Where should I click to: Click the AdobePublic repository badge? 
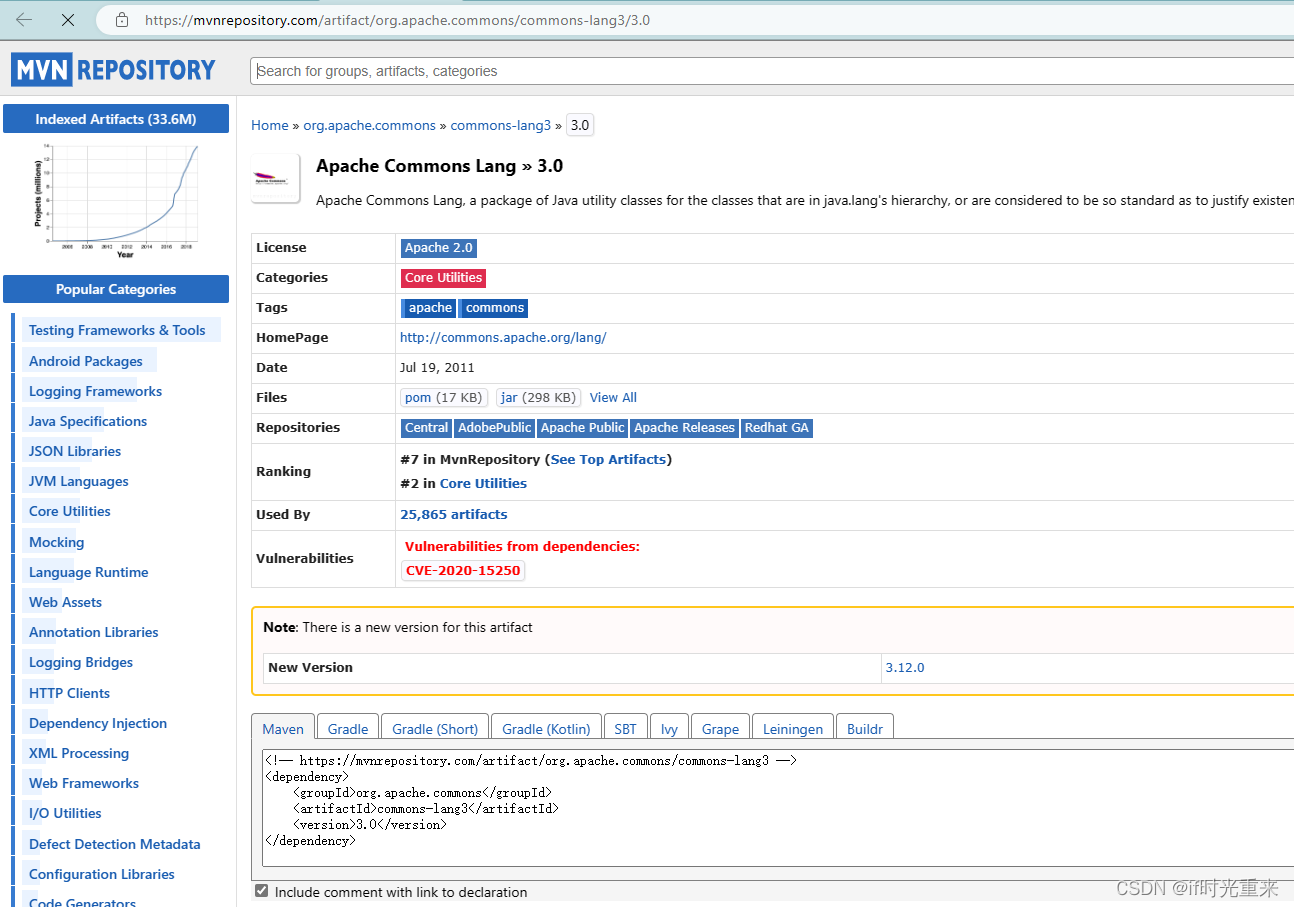[x=494, y=428]
